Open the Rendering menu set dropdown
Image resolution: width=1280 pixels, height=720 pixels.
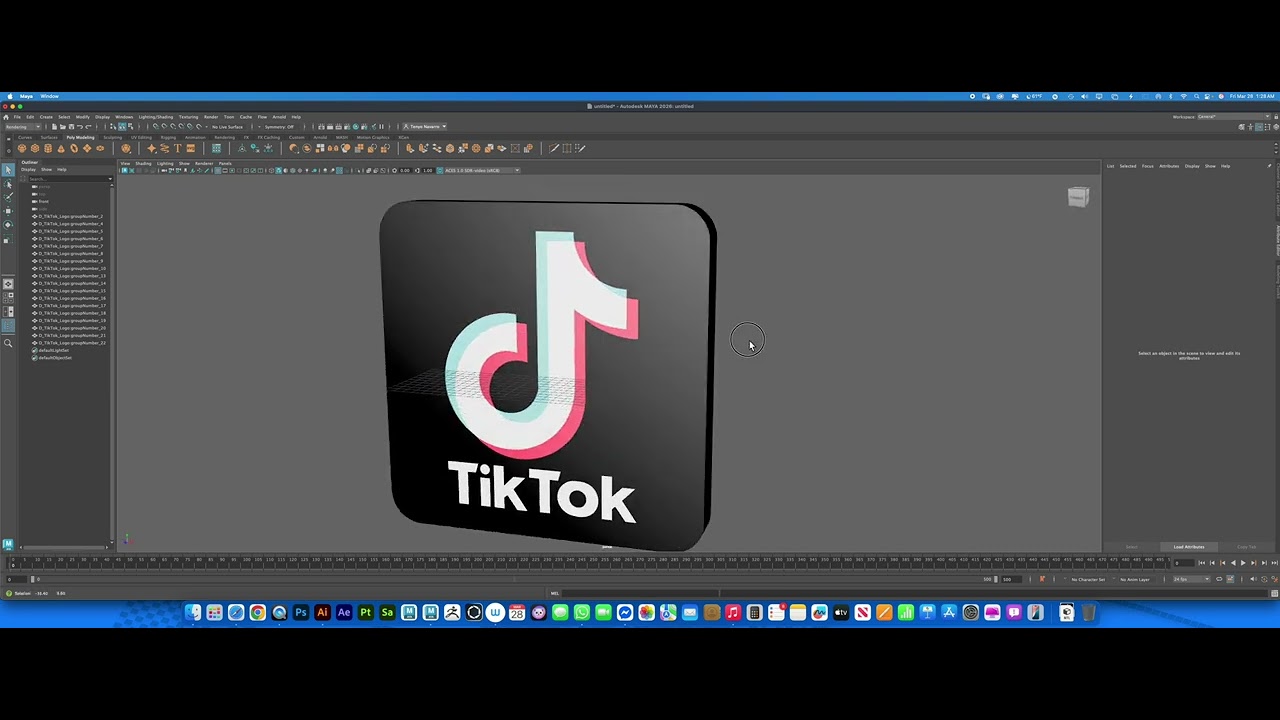tap(23, 127)
